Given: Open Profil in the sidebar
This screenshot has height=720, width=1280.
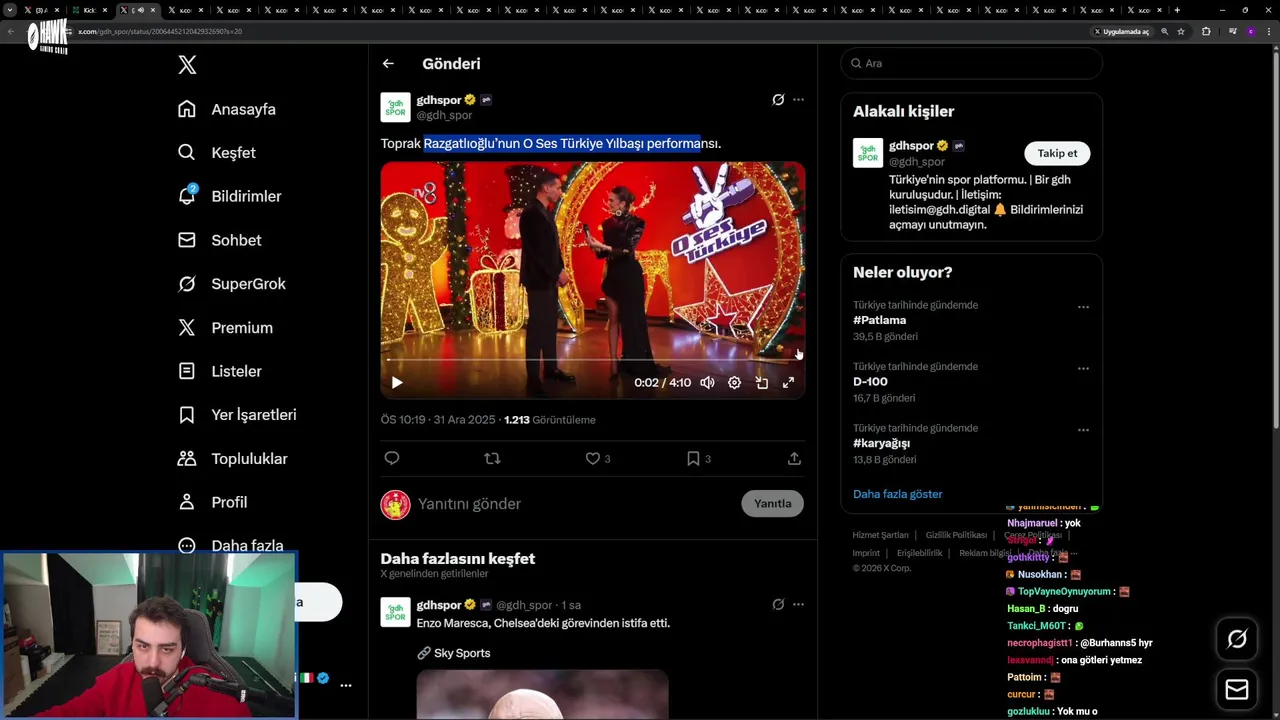Looking at the screenshot, I should coord(212,502).
